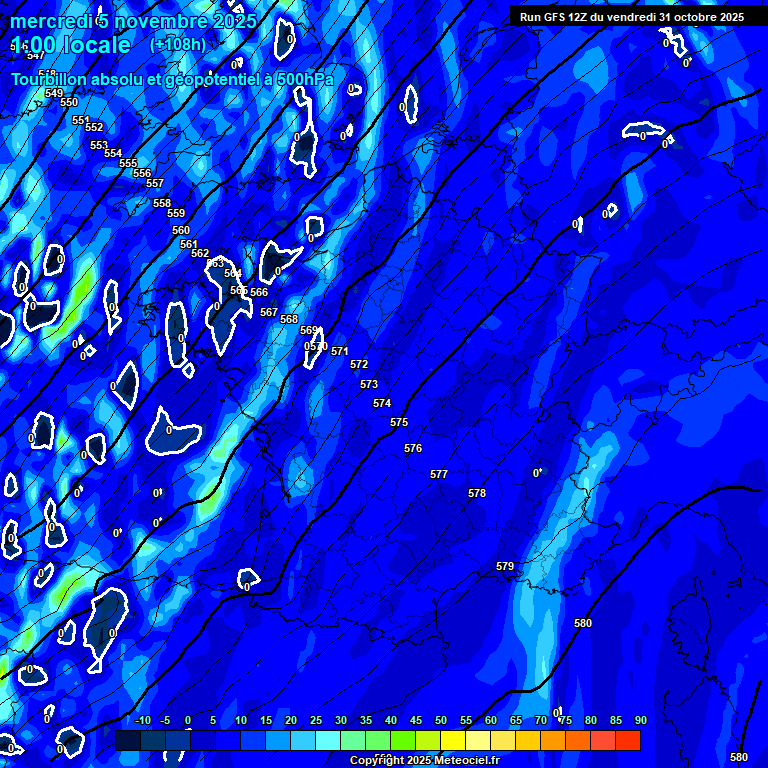Image resolution: width=768 pixels, height=768 pixels.
Task: Click the +108h forecast offset label
Action: 178,45
